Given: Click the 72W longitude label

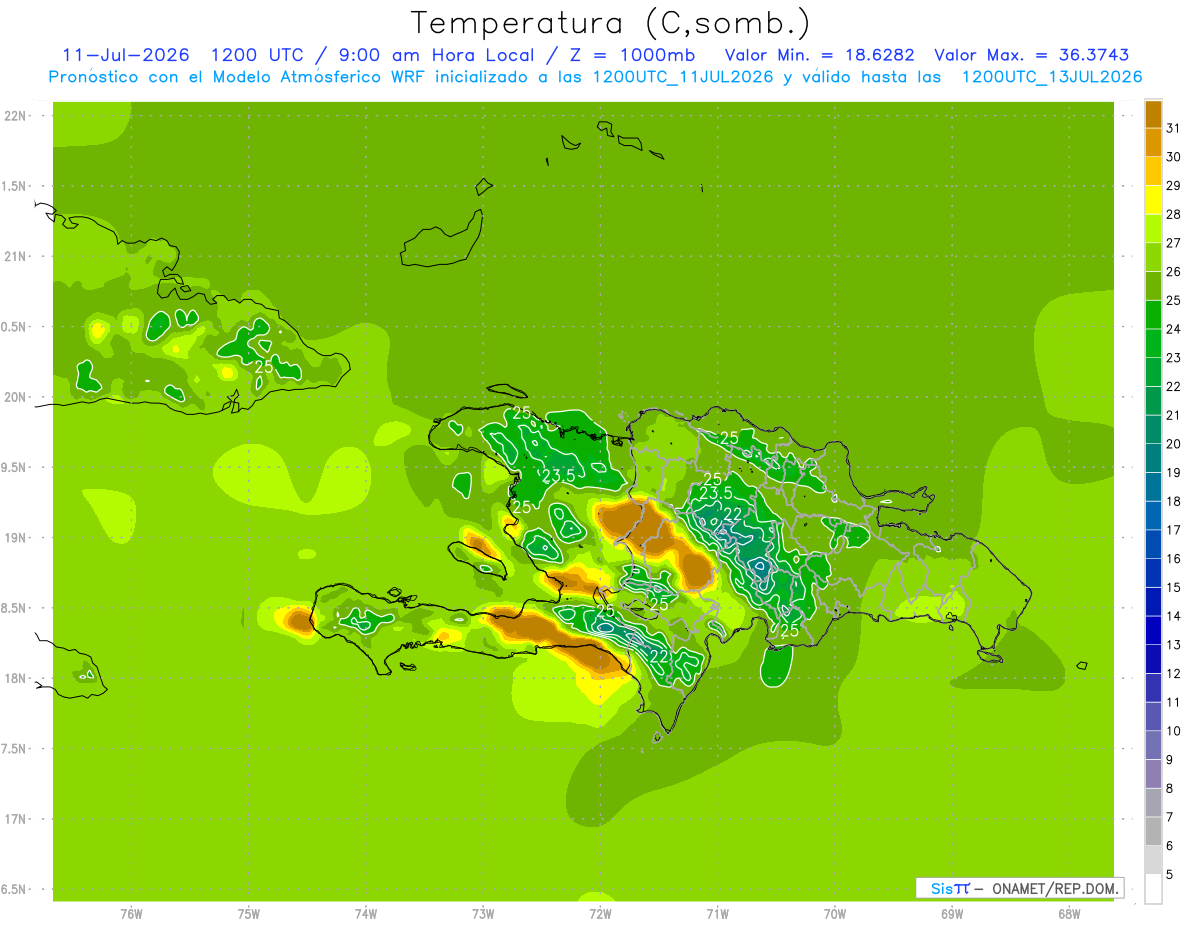Looking at the screenshot, I should [600, 913].
